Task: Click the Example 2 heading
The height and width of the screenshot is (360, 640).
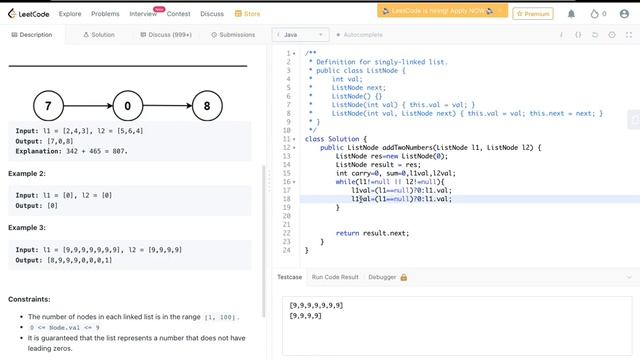Action: [x=27, y=173]
